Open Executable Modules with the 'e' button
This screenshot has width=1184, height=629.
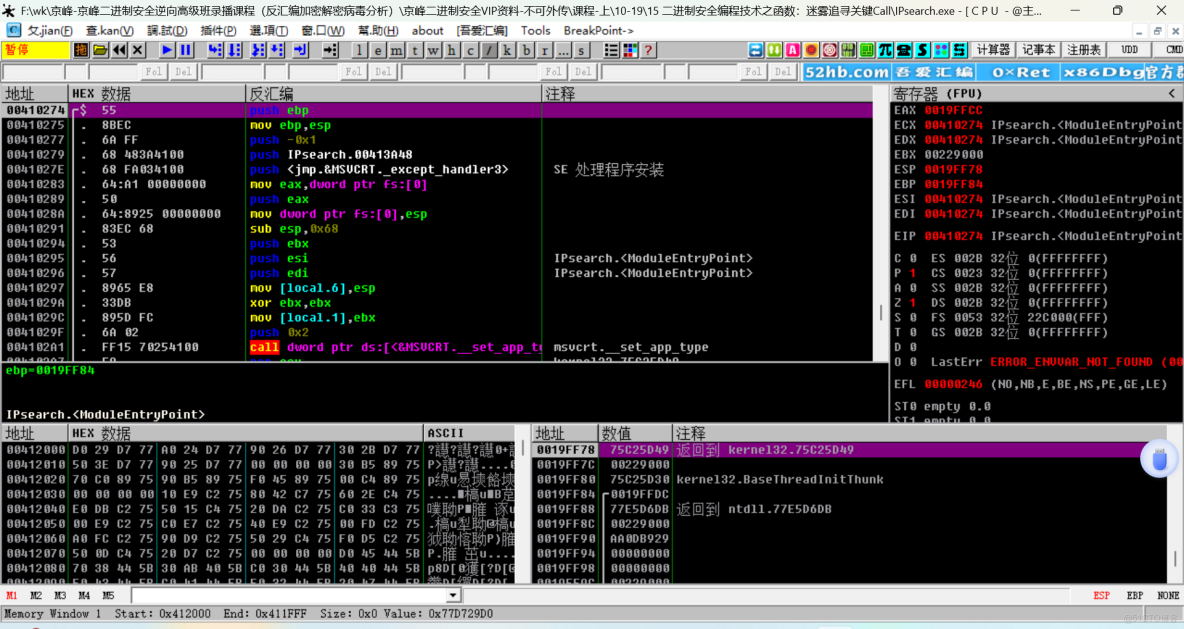pyautogui.click(x=378, y=51)
